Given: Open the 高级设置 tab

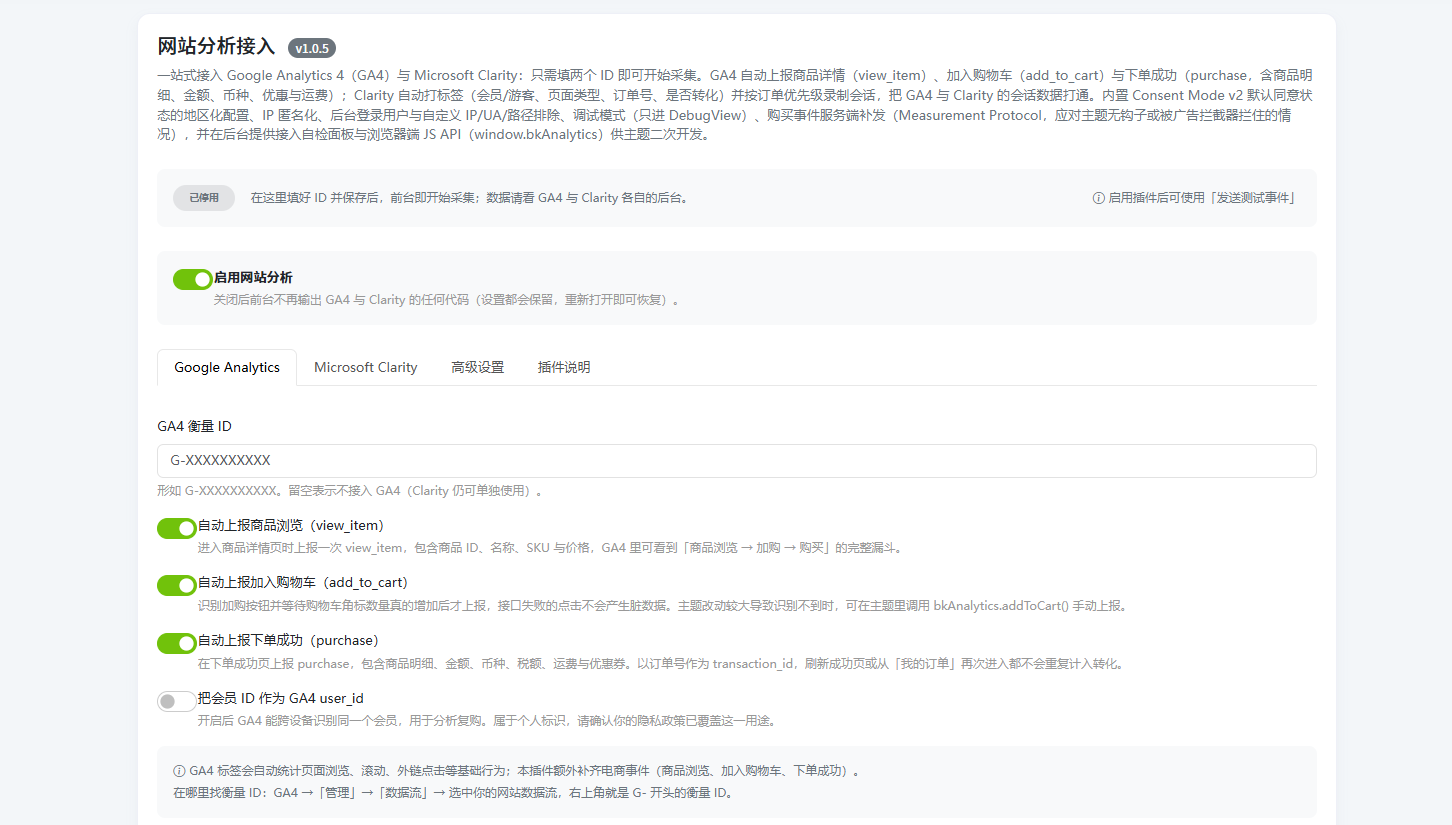Looking at the screenshot, I should [x=477, y=367].
